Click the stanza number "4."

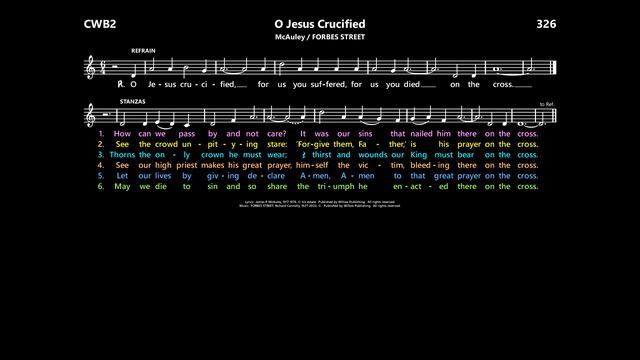pos(101,165)
